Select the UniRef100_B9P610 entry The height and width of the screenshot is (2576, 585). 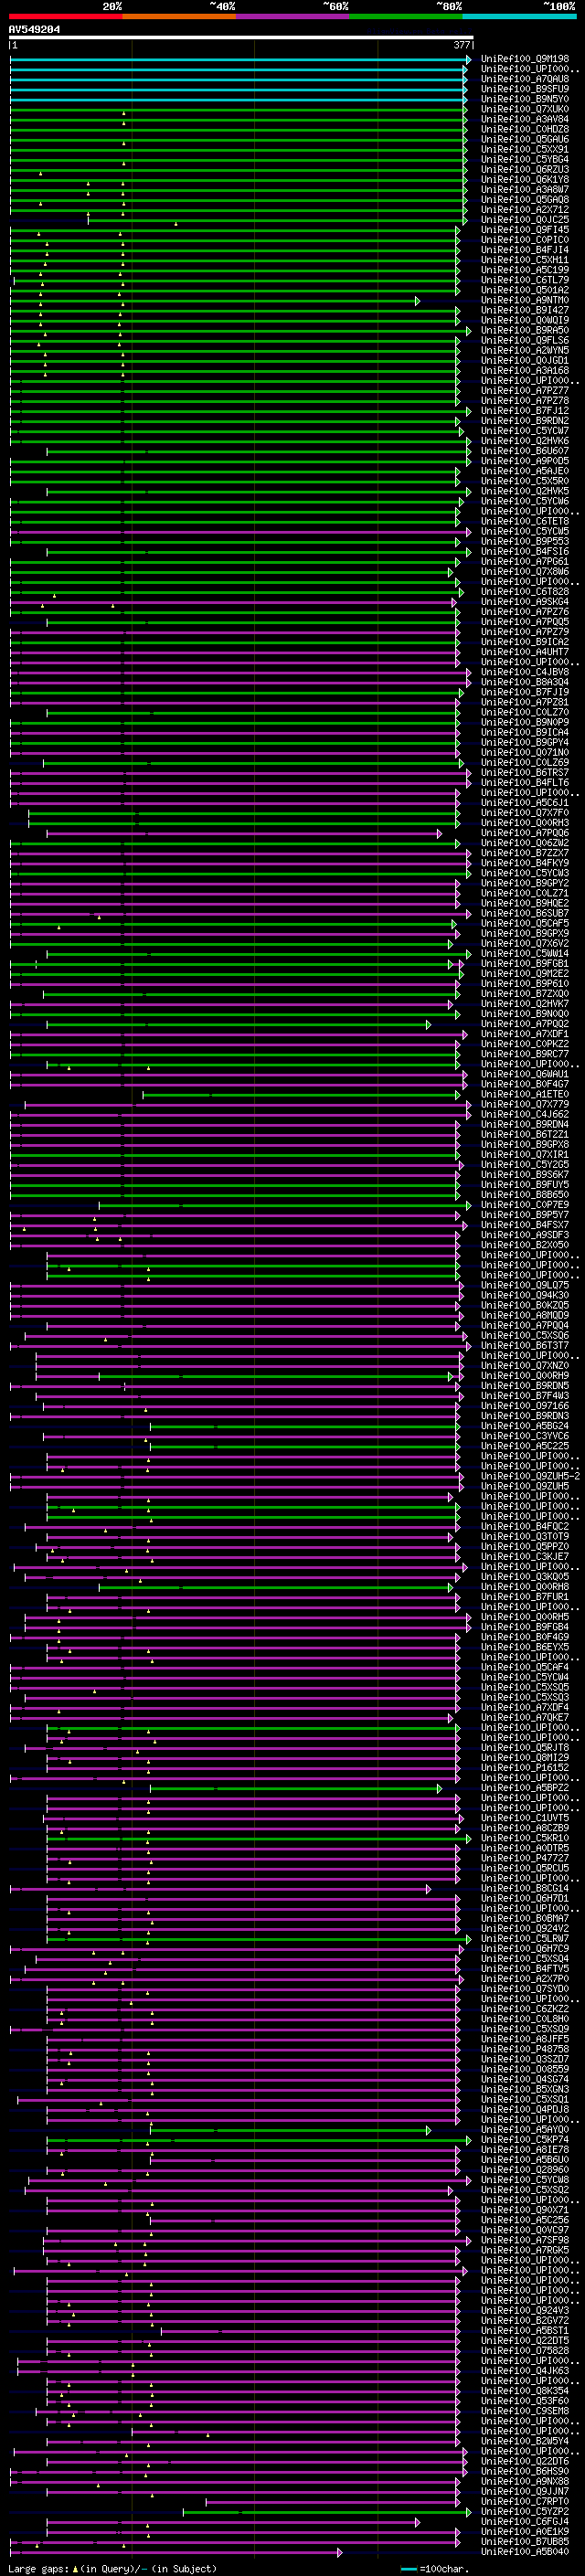525,984
